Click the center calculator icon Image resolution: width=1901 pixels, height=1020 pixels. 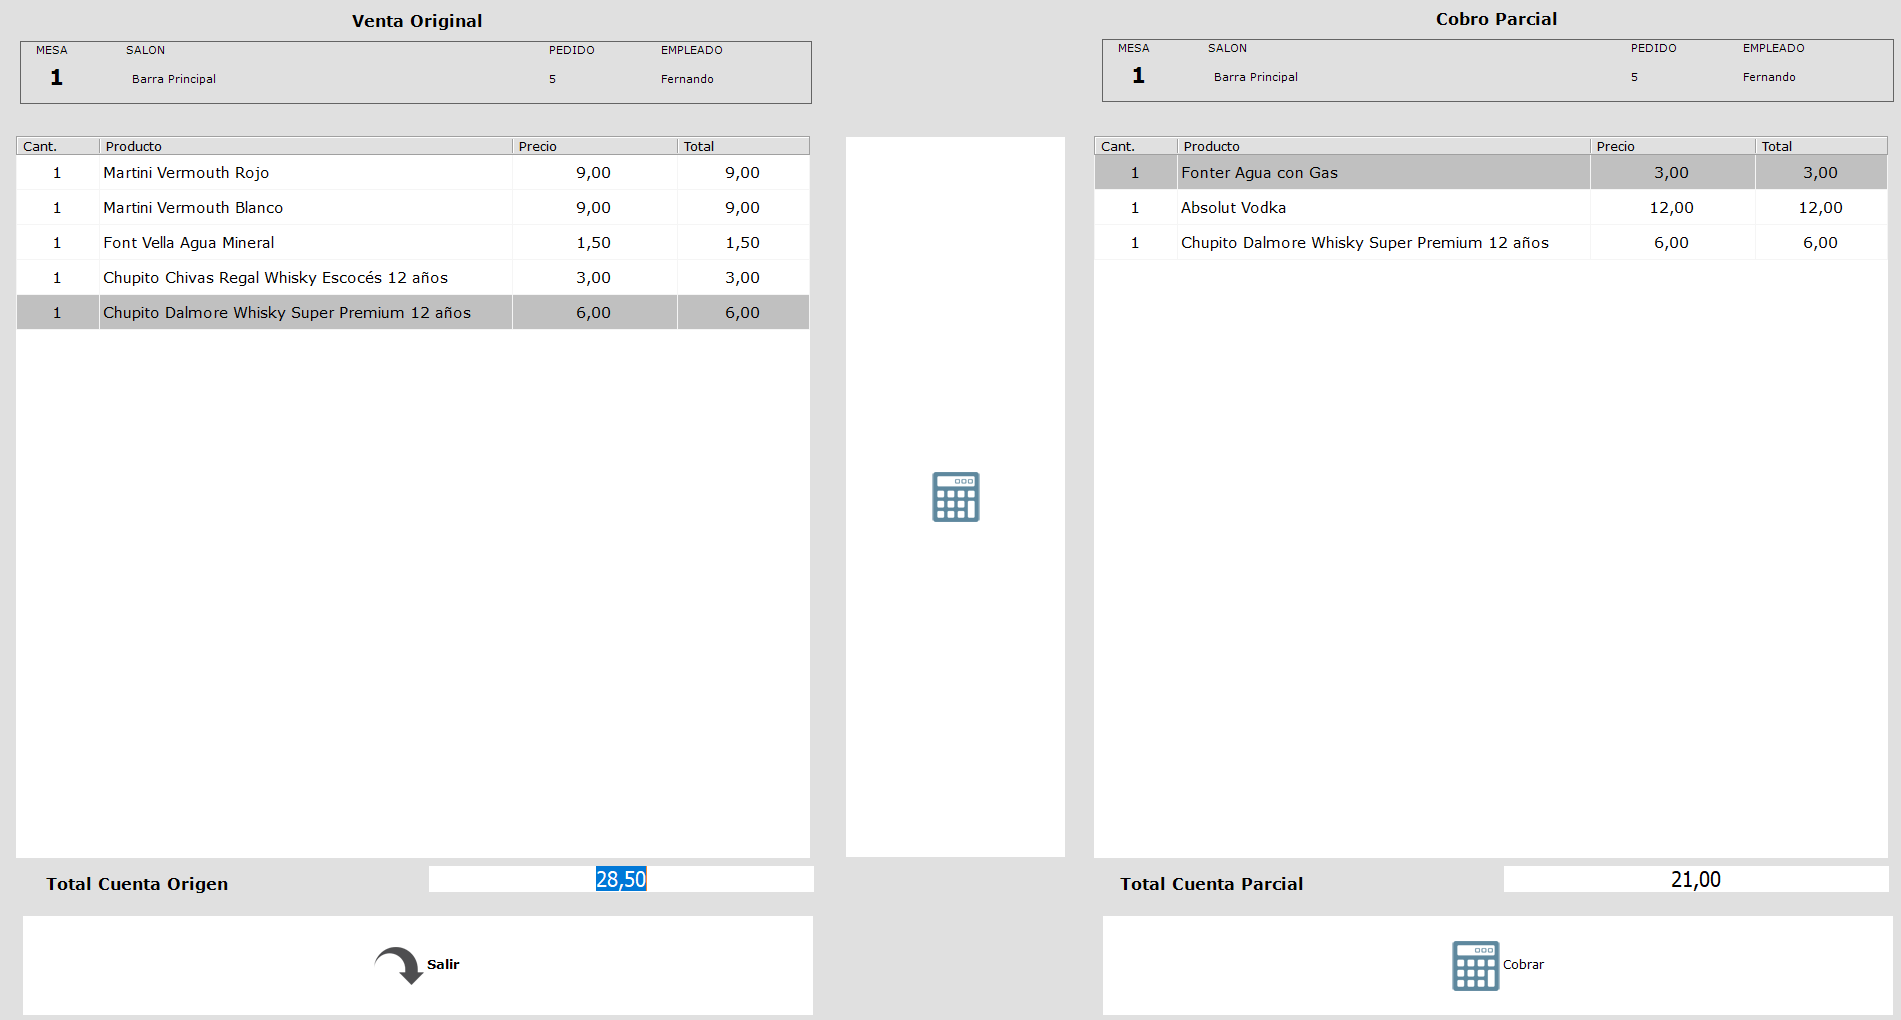[955, 497]
